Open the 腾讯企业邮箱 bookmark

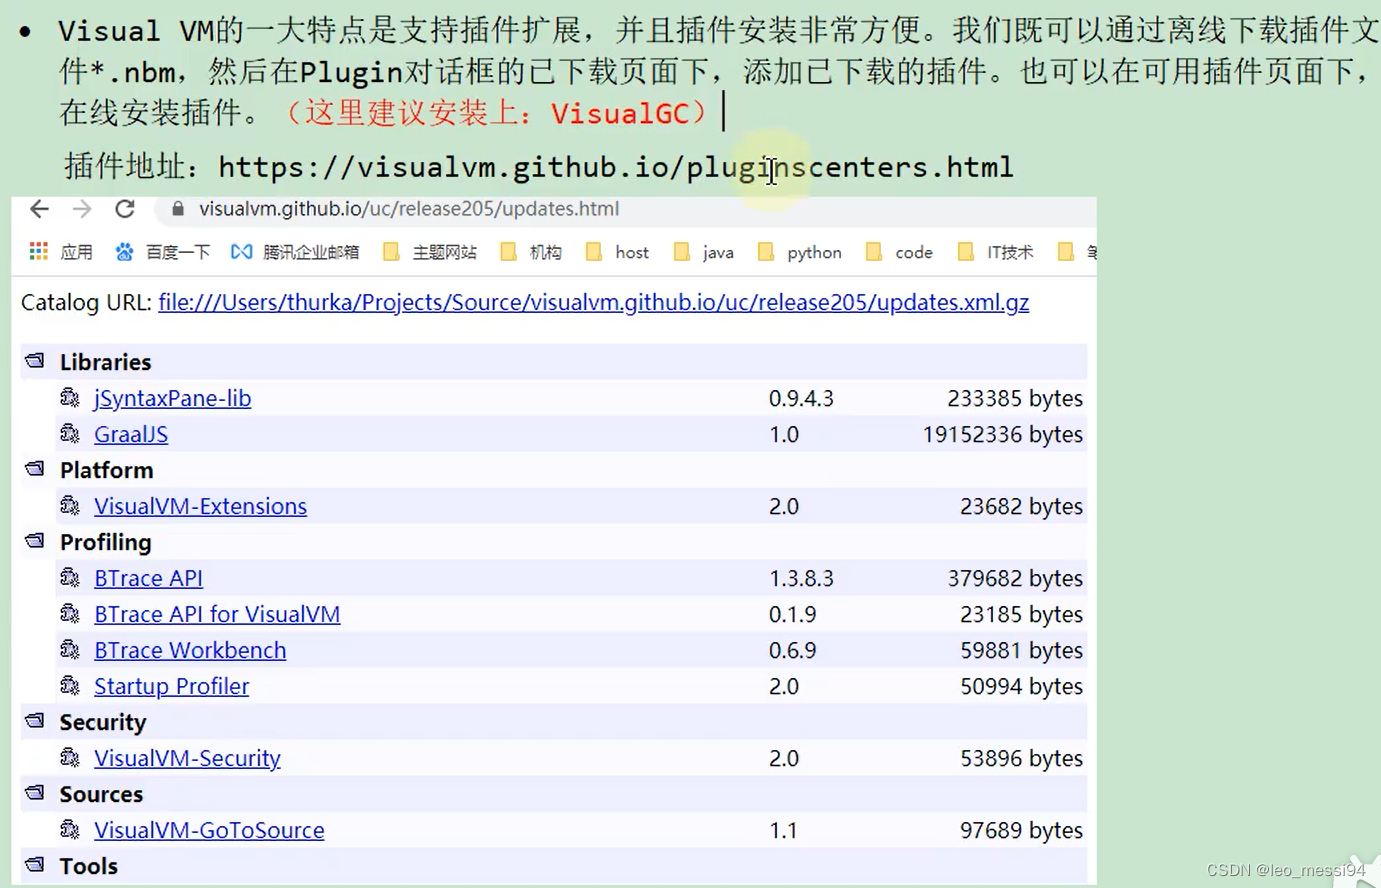point(295,252)
